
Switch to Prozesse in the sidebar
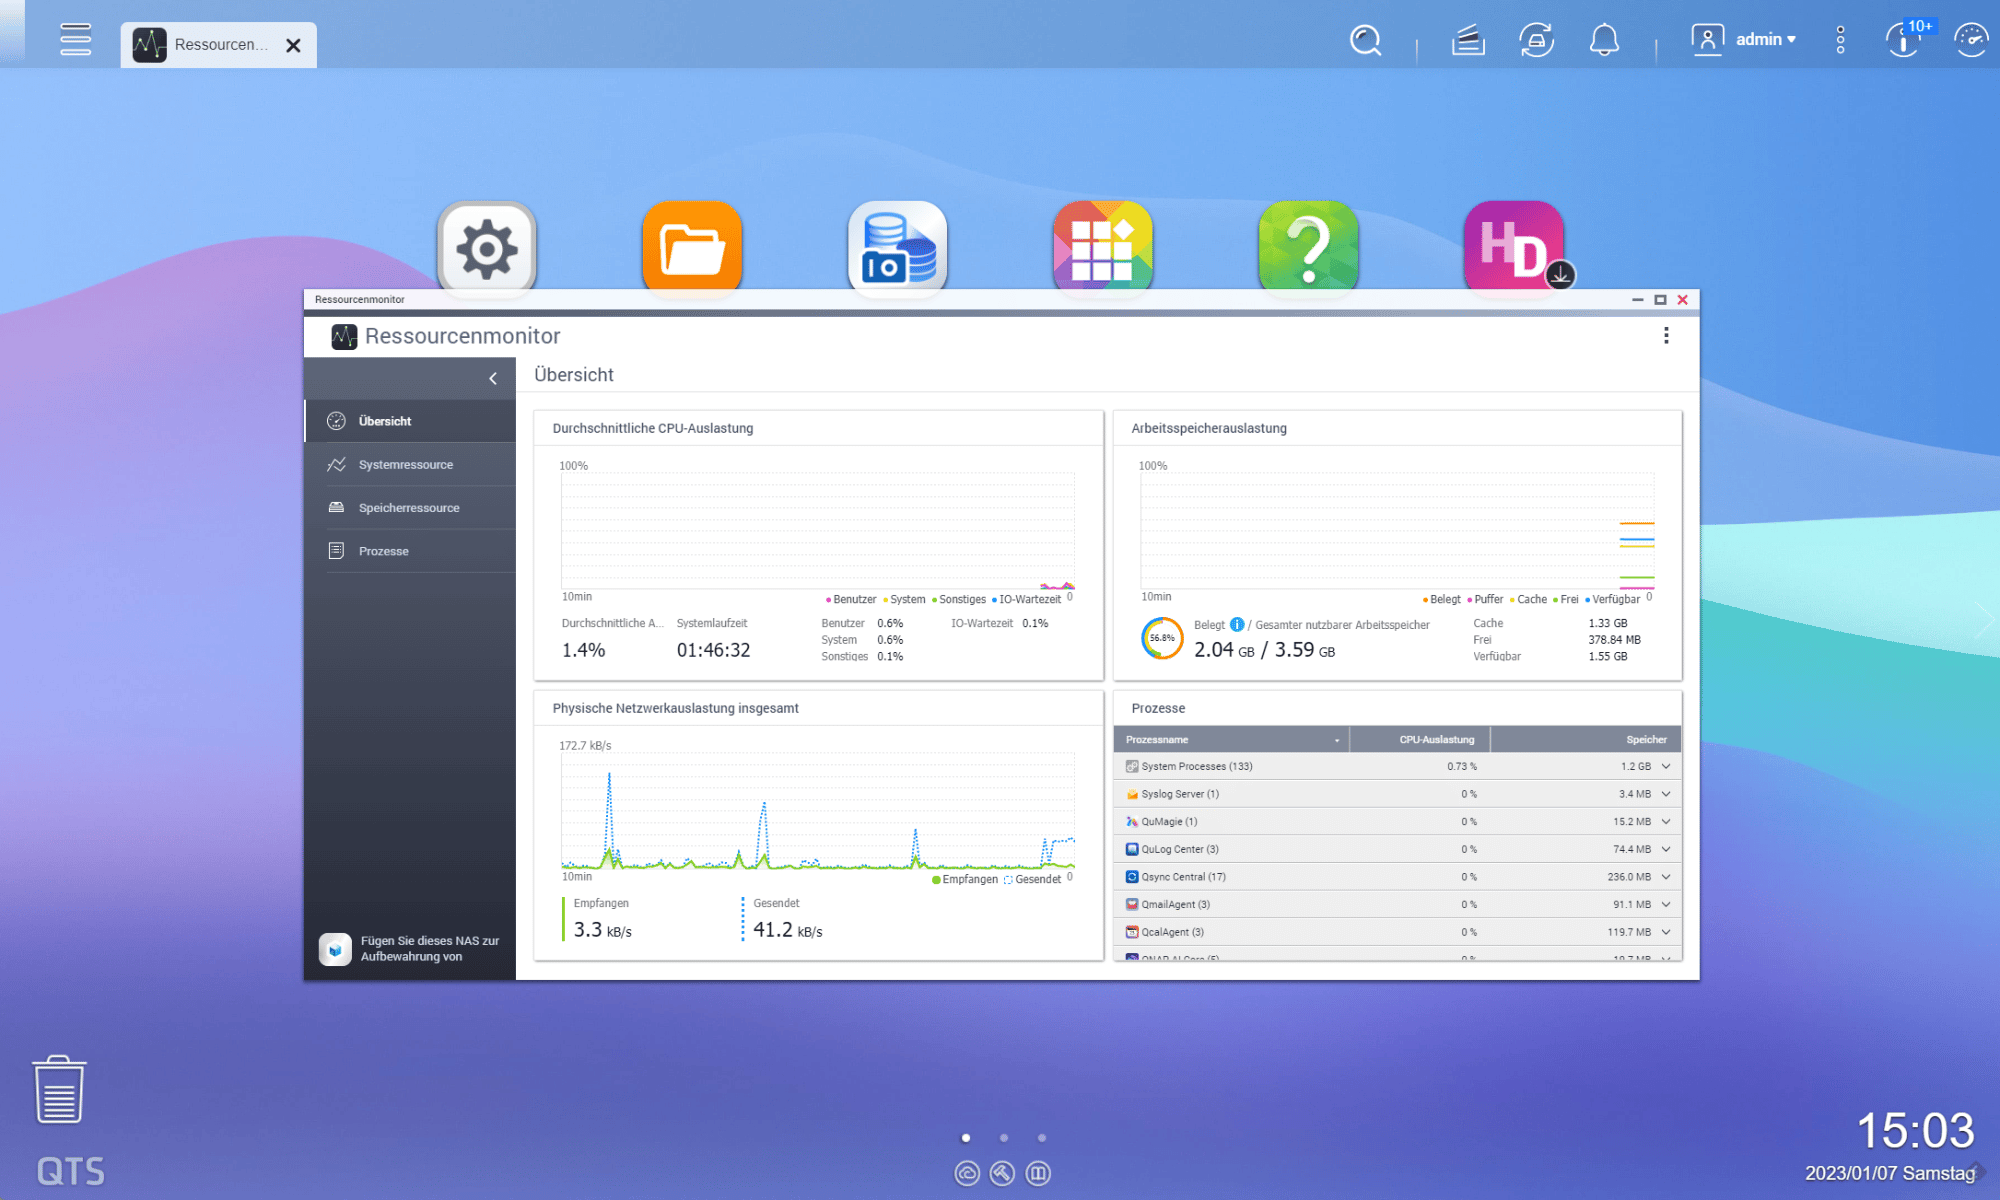click(383, 551)
